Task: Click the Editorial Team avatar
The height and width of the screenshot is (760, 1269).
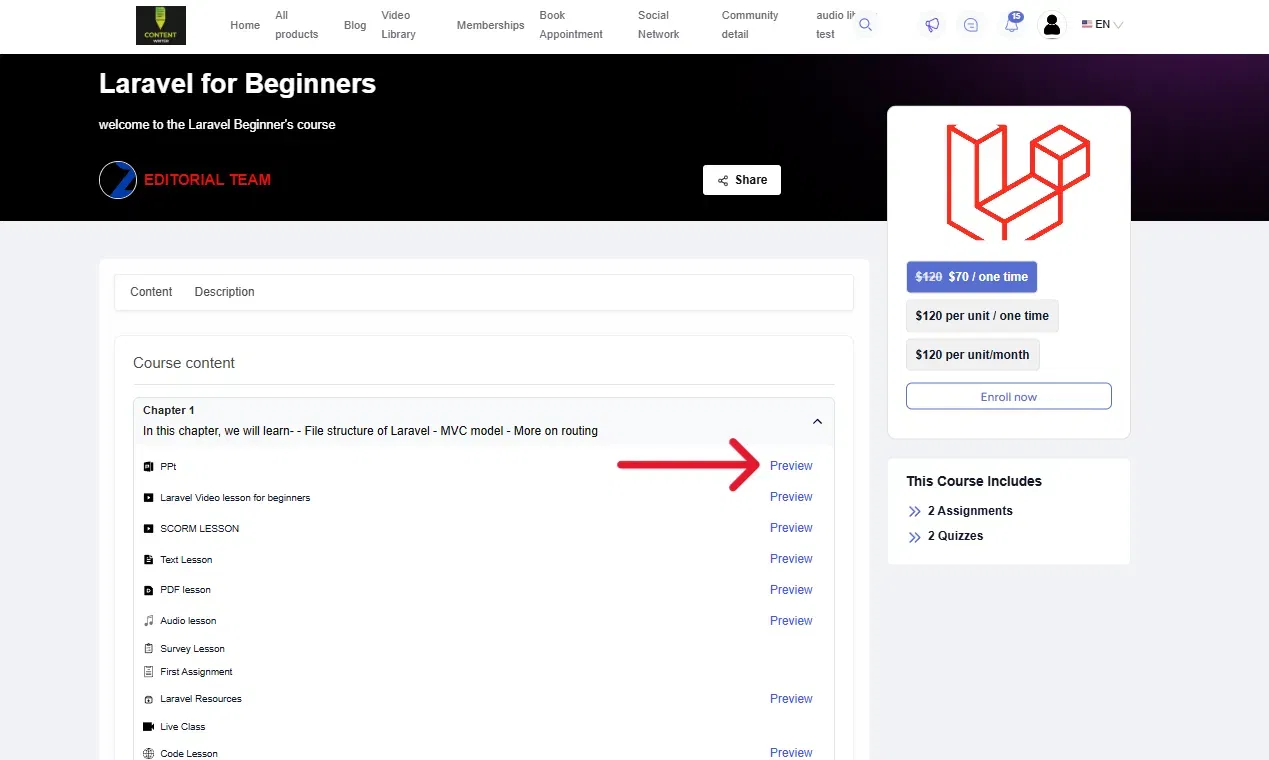Action: 118,180
